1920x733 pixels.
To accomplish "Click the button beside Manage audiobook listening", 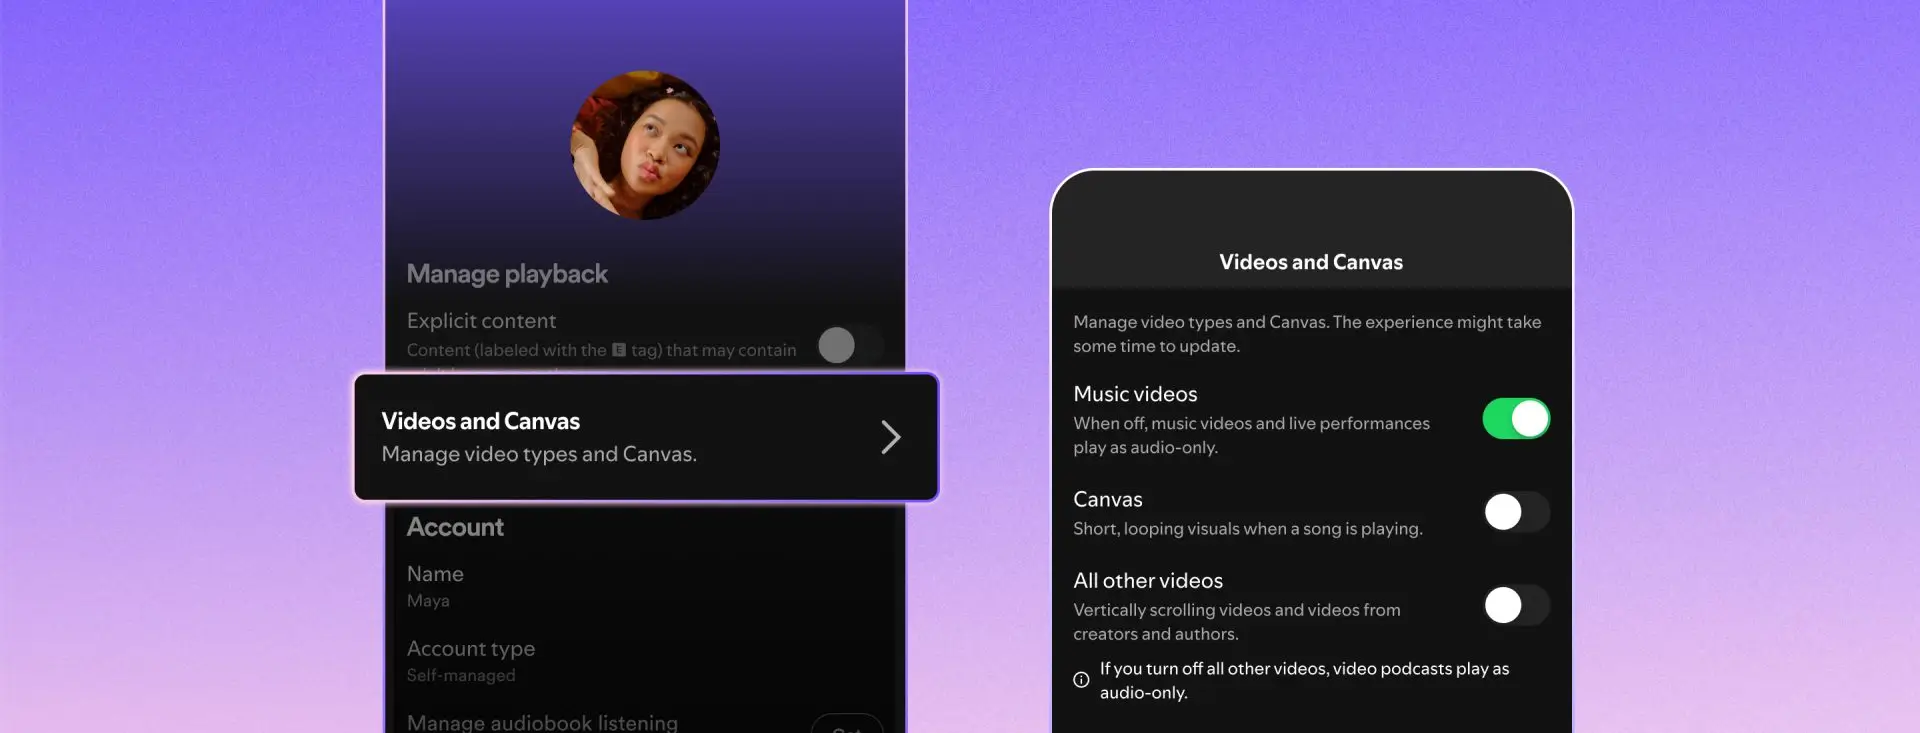I will [846, 725].
